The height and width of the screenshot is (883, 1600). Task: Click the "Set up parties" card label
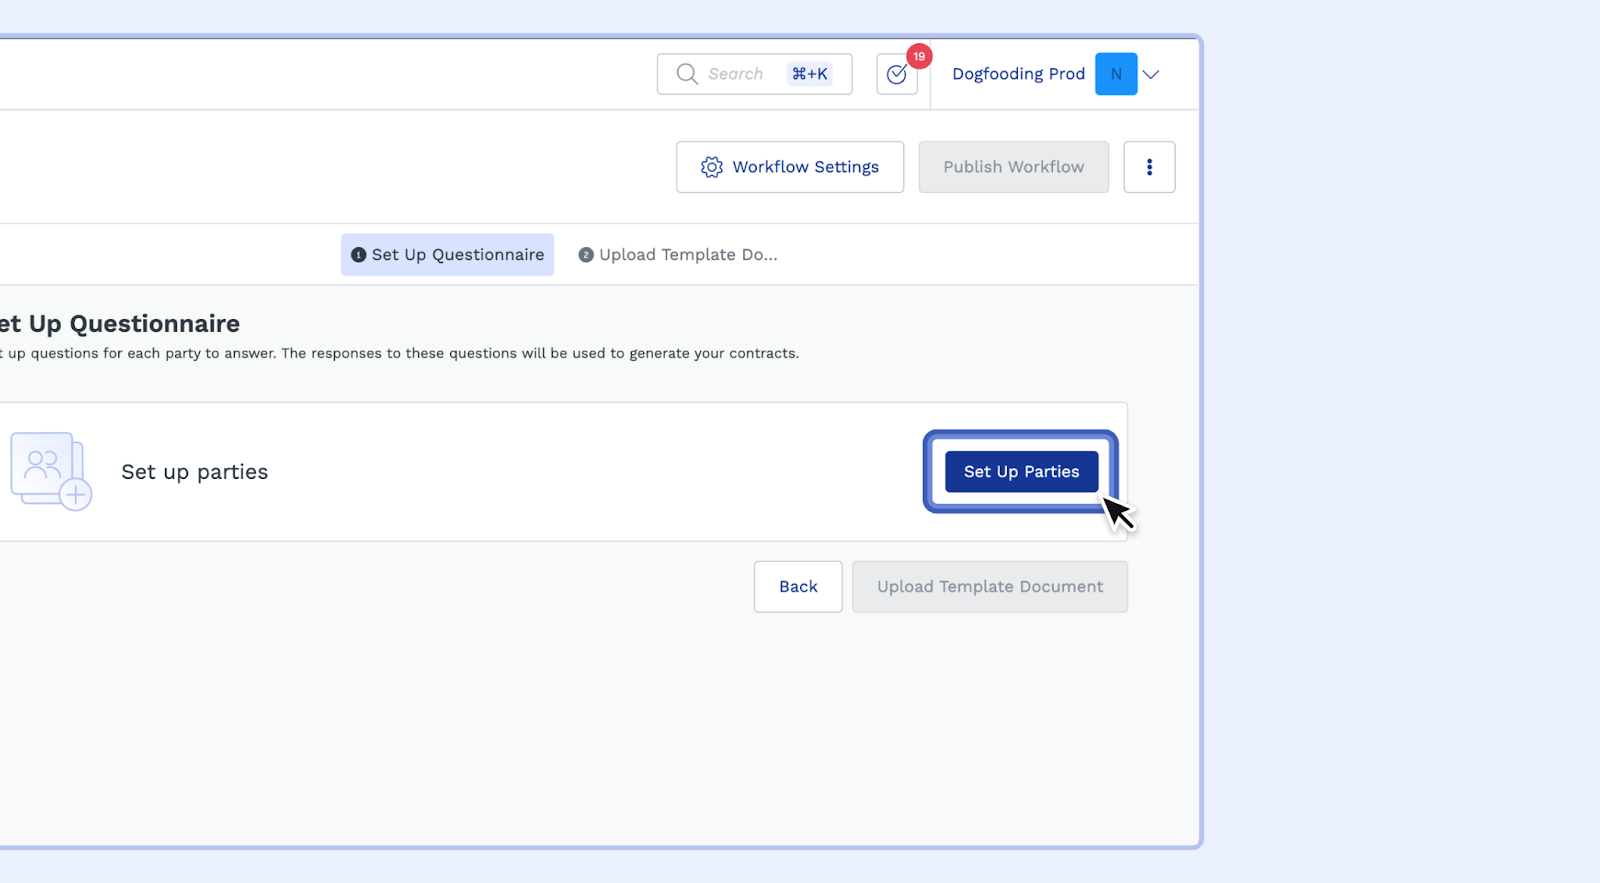coord(195,472)
